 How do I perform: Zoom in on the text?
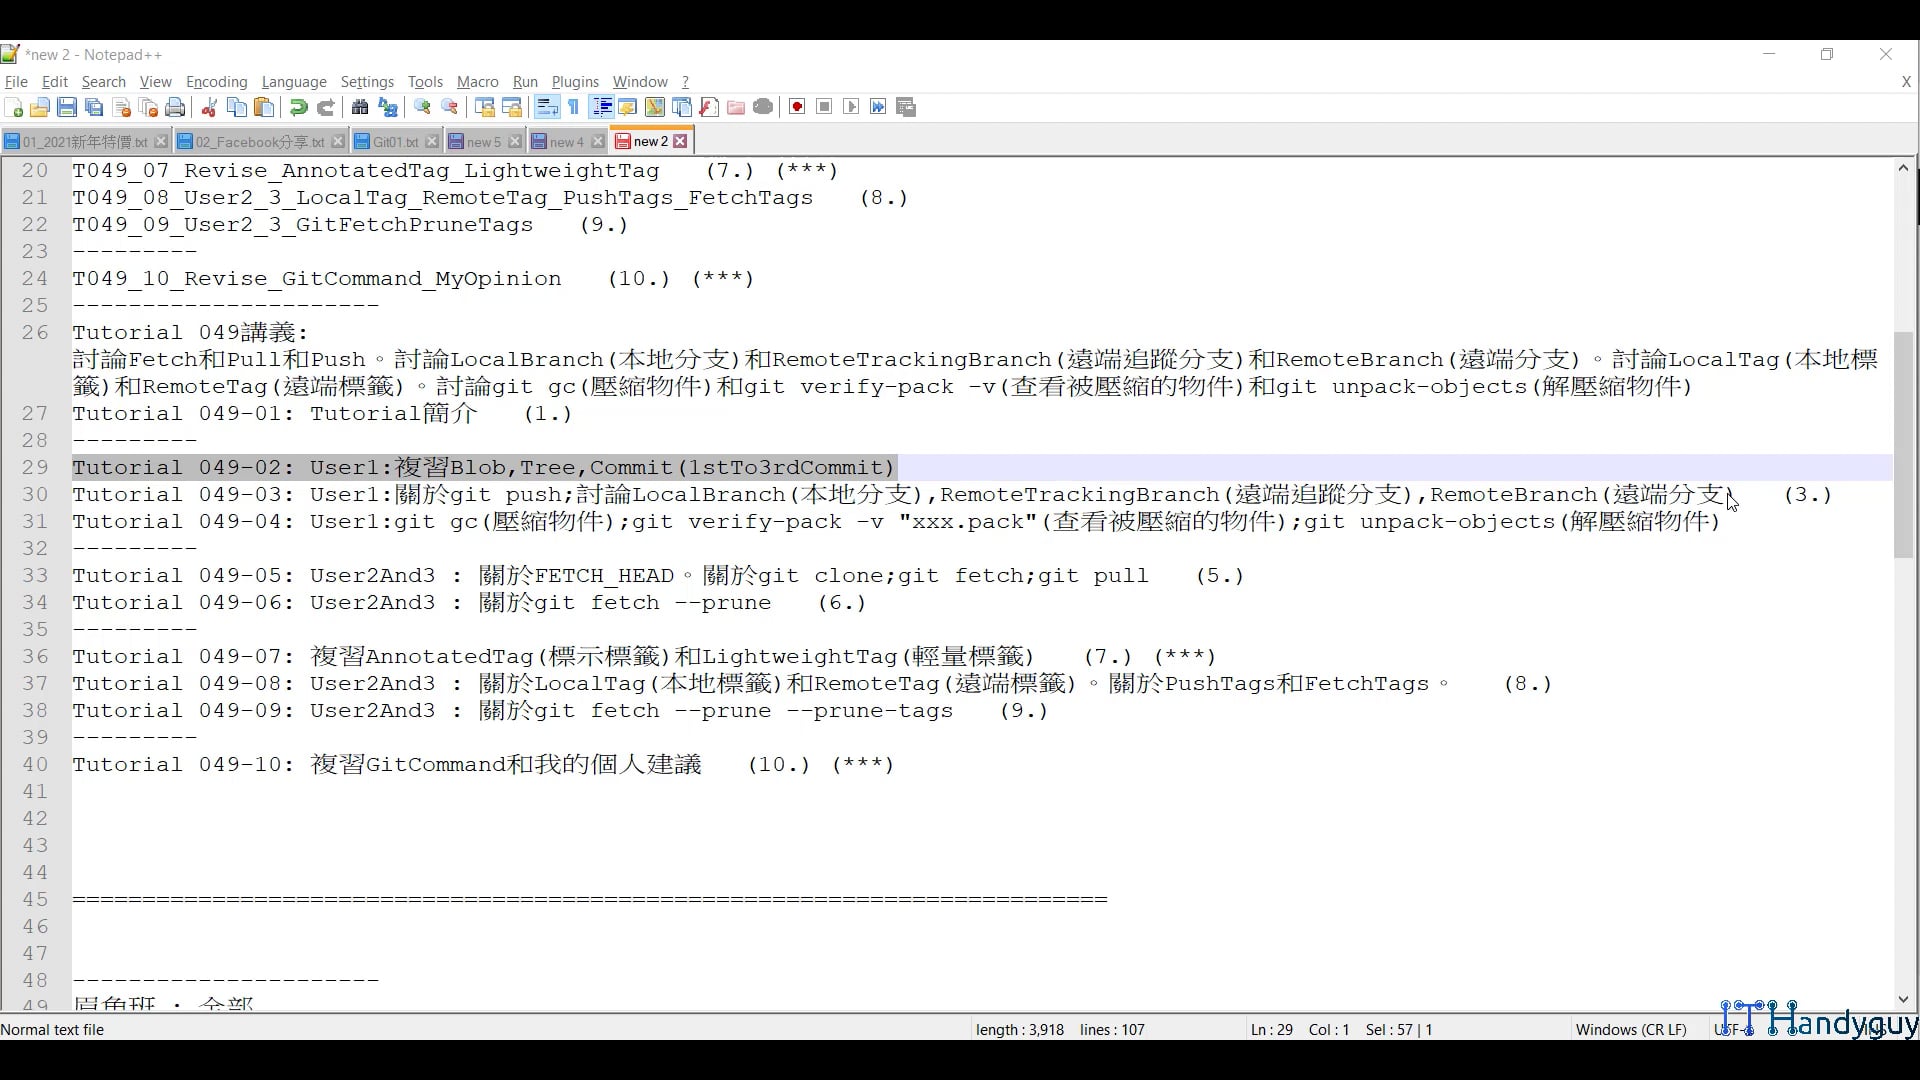point(422,107)
